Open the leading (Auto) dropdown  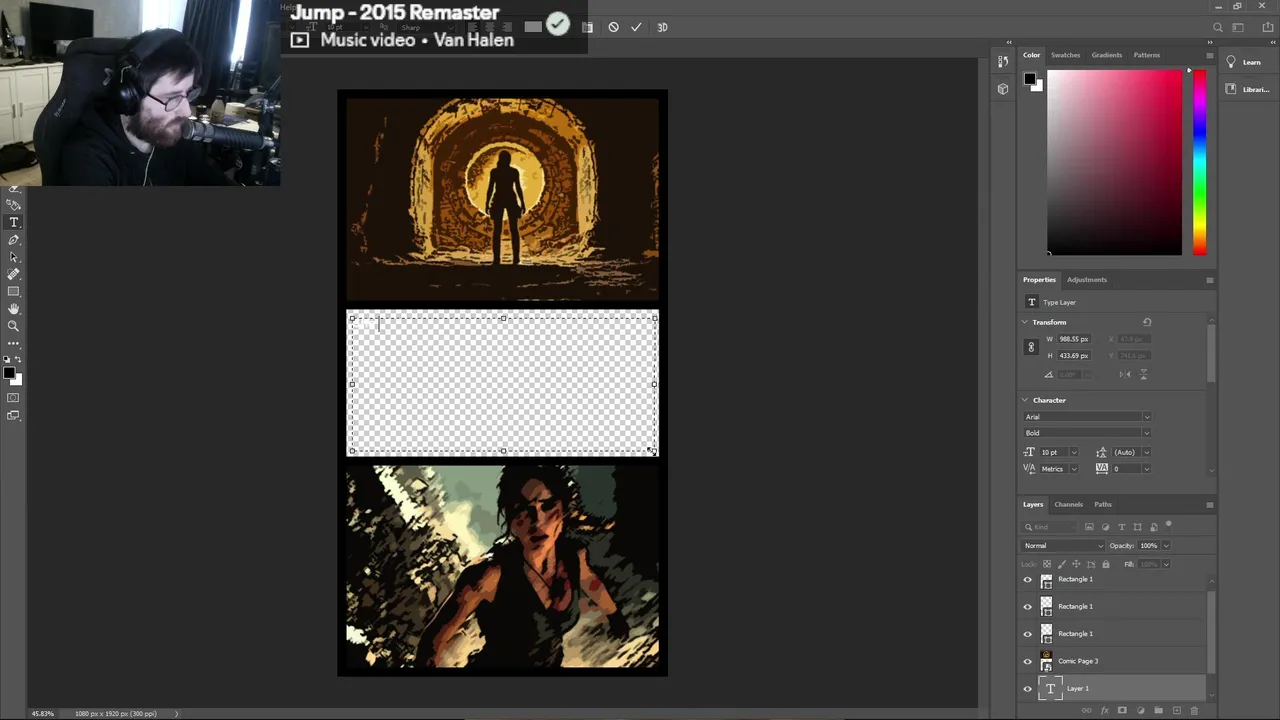(x=1146, y=452)
